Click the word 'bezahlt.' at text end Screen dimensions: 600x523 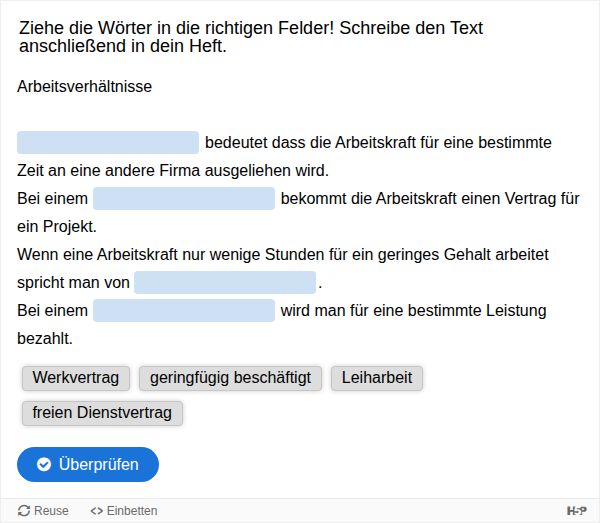[x=45, y=339]
